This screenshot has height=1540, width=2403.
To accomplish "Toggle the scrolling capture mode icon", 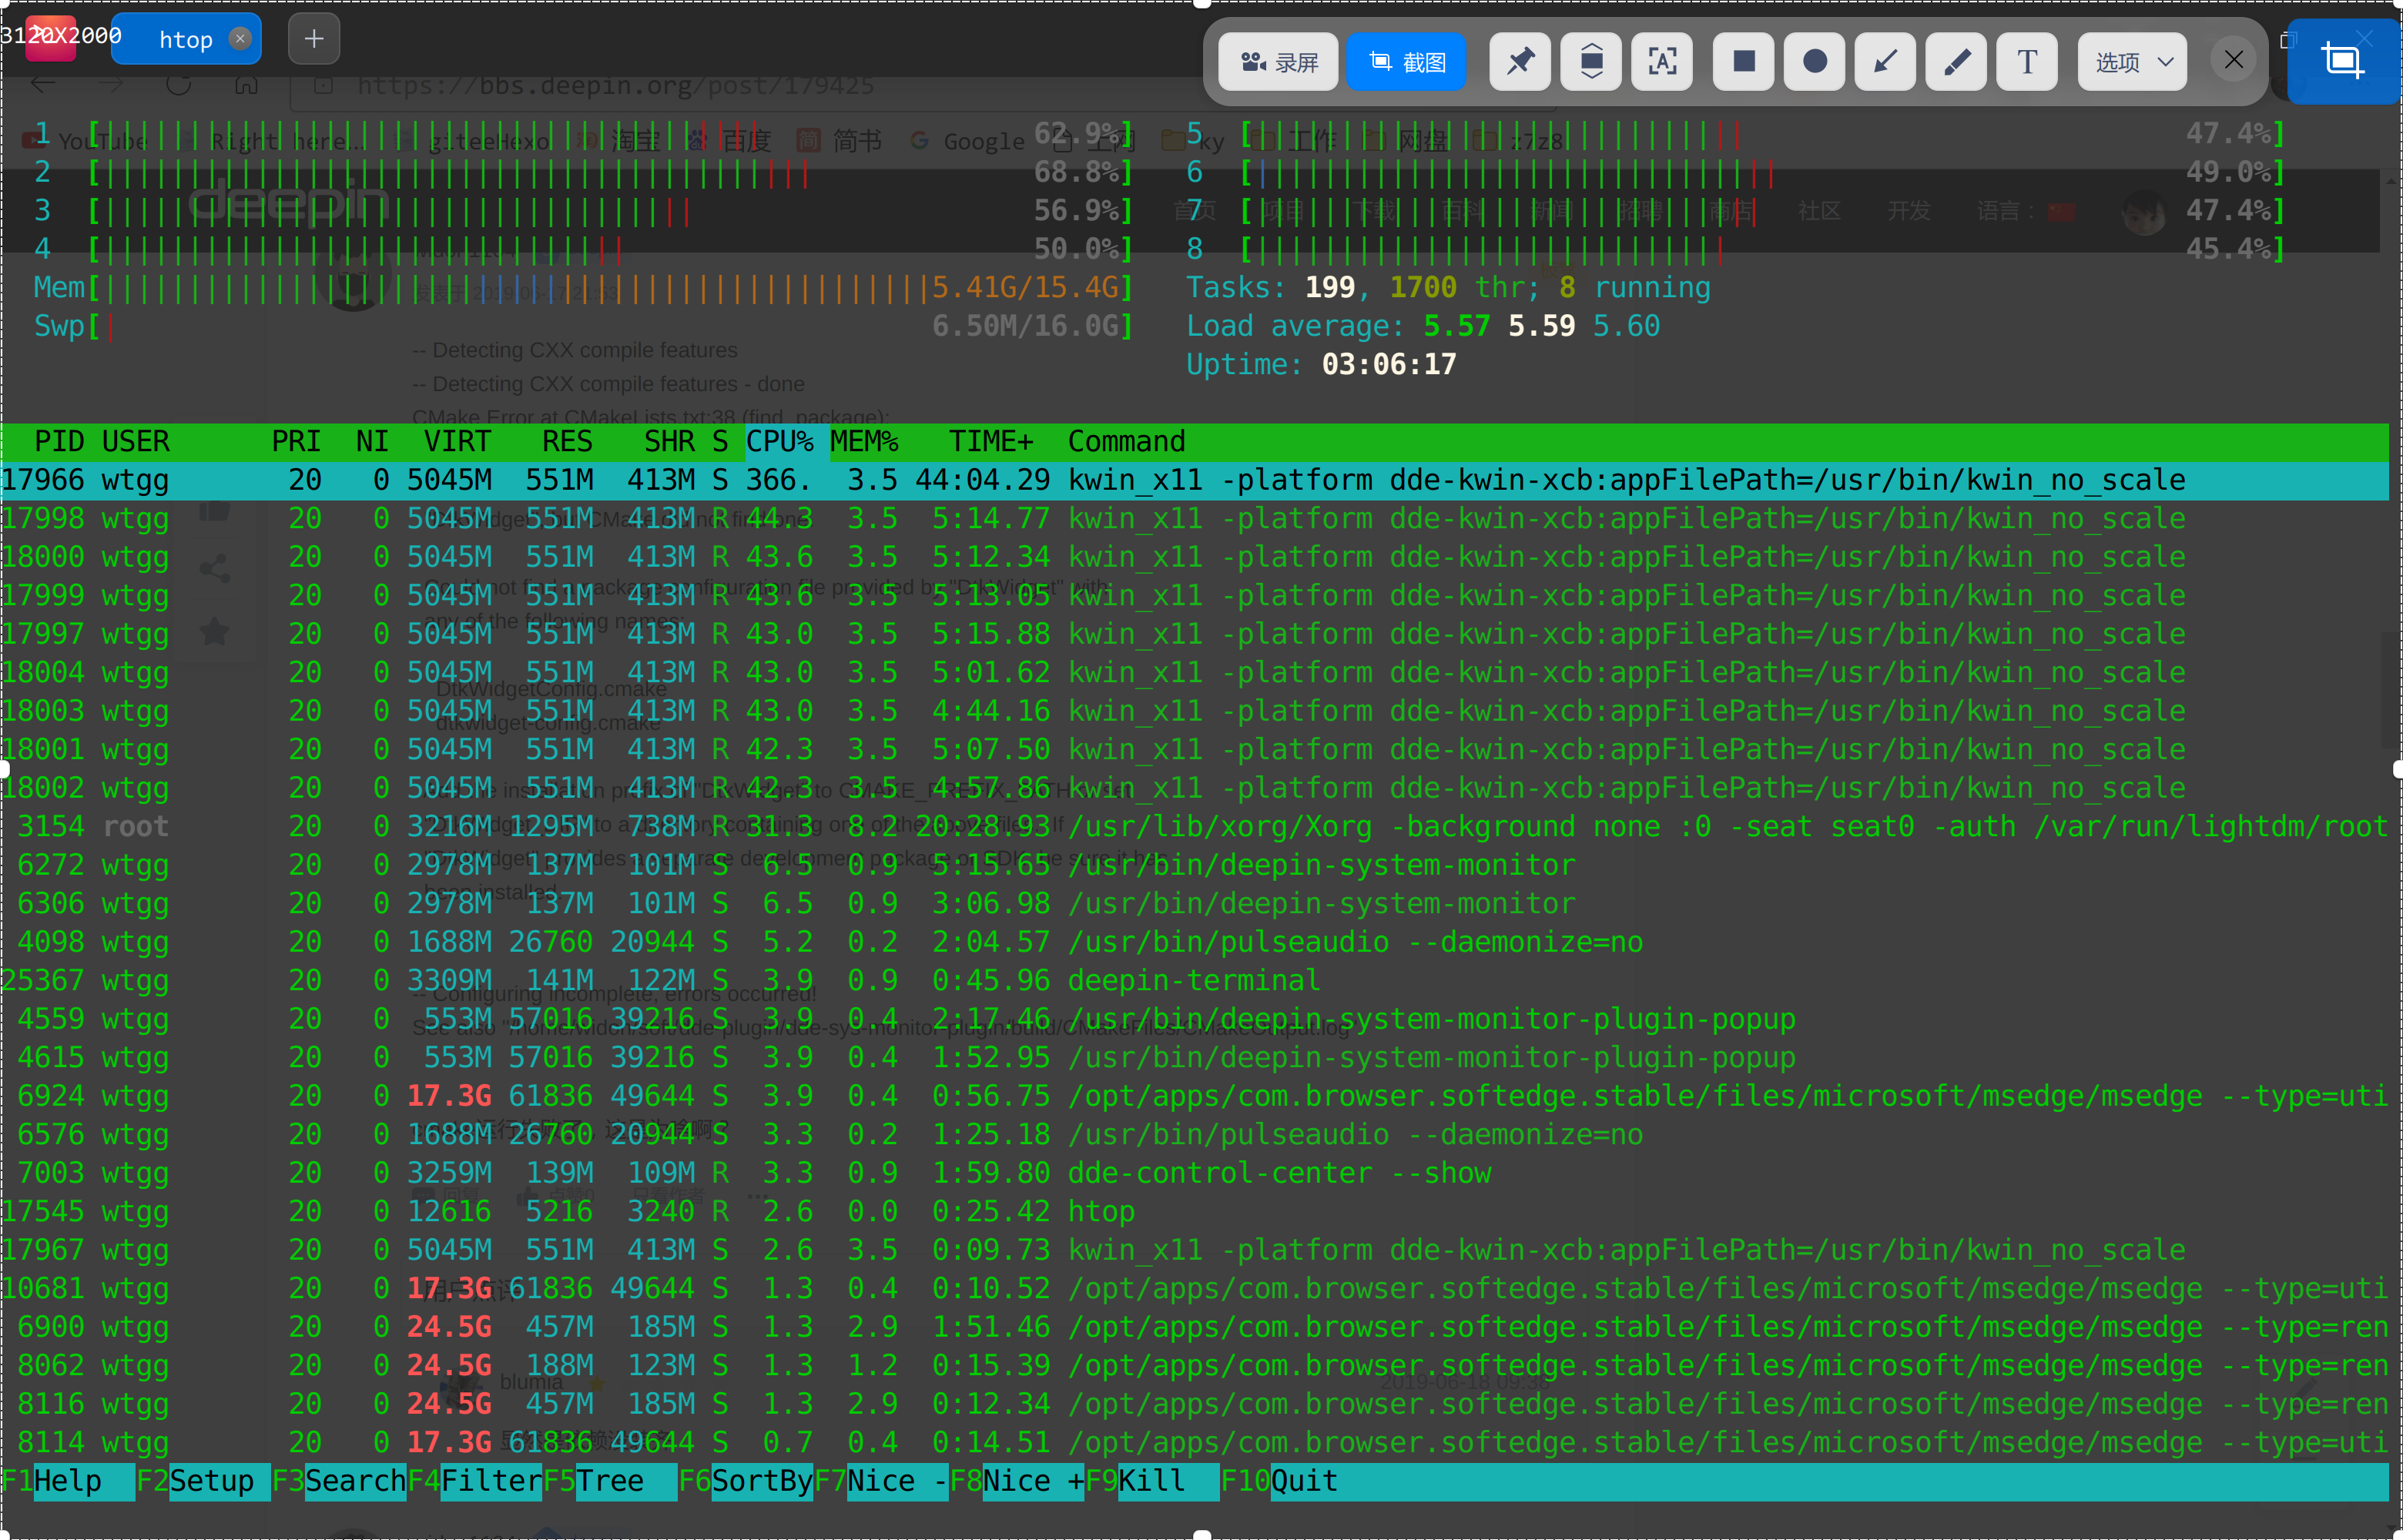I will [1590, 61].
